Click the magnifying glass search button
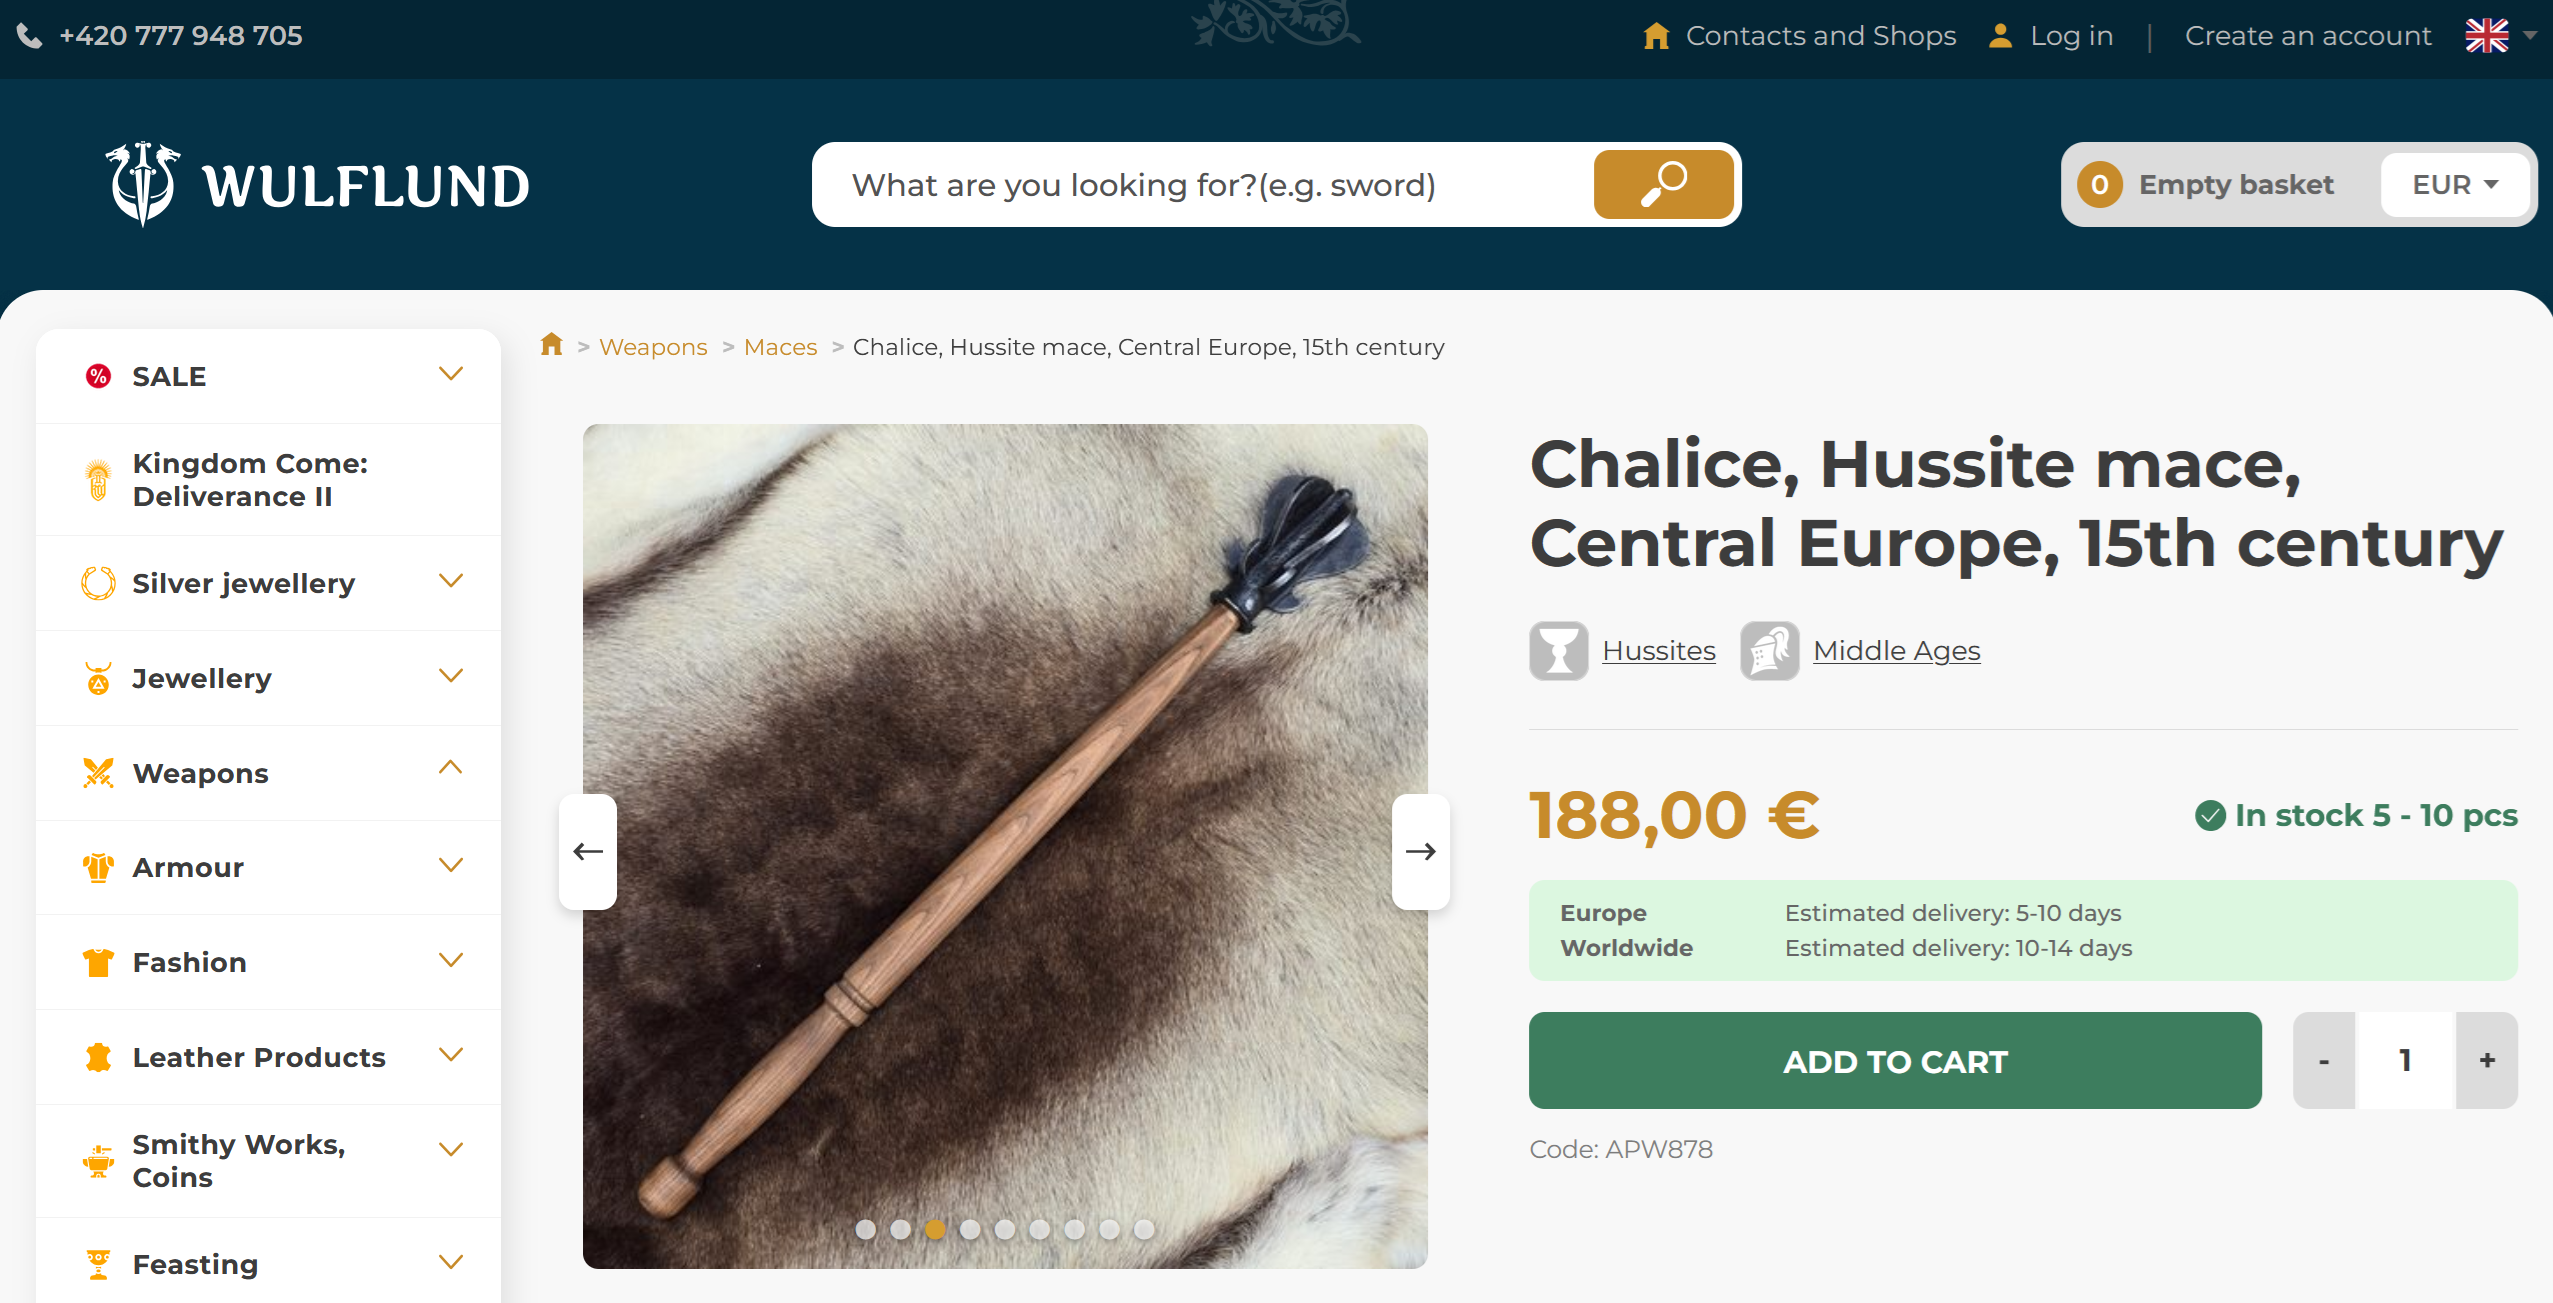Viewport: 2553px width, 1303px height. click(x=1663, y=185)
